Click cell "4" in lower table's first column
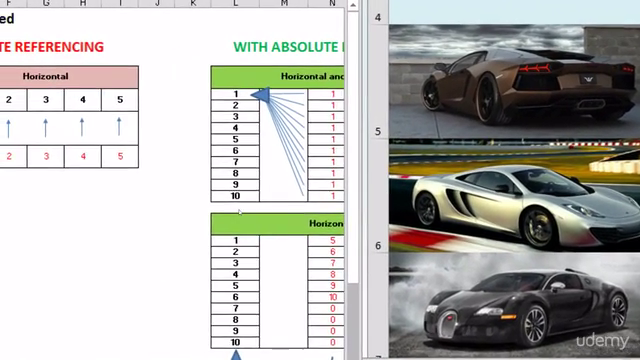 (x=236, y=274)
